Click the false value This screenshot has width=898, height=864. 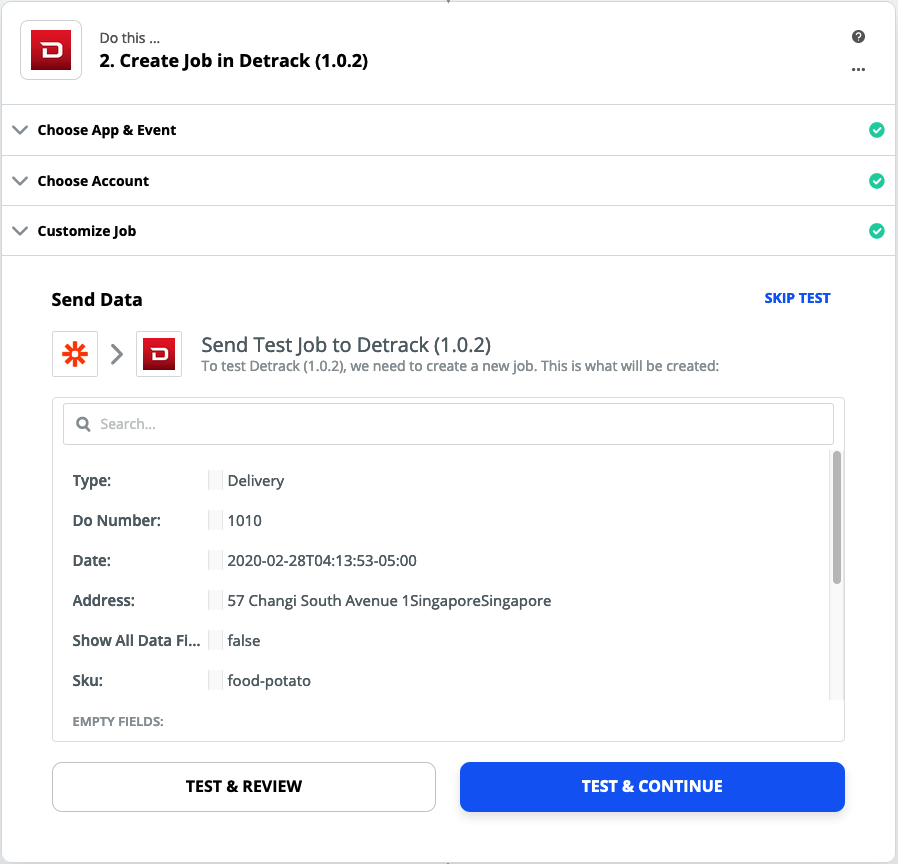pyautogui.click(x=243, y=640)
